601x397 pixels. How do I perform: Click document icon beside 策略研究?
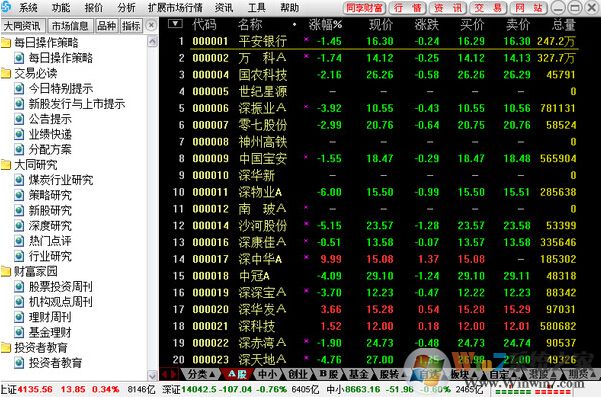pyautogui.click(x=19, y=195)
